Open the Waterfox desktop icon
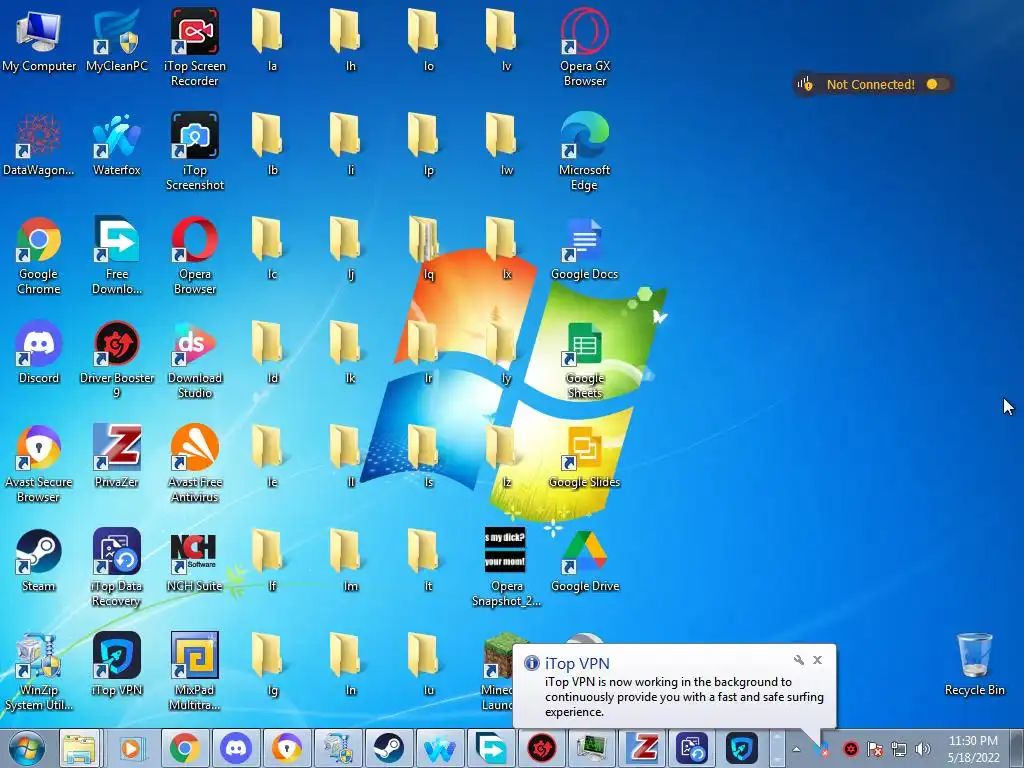This screenshot has width=1024, height=768. click(x=117, y=144)
